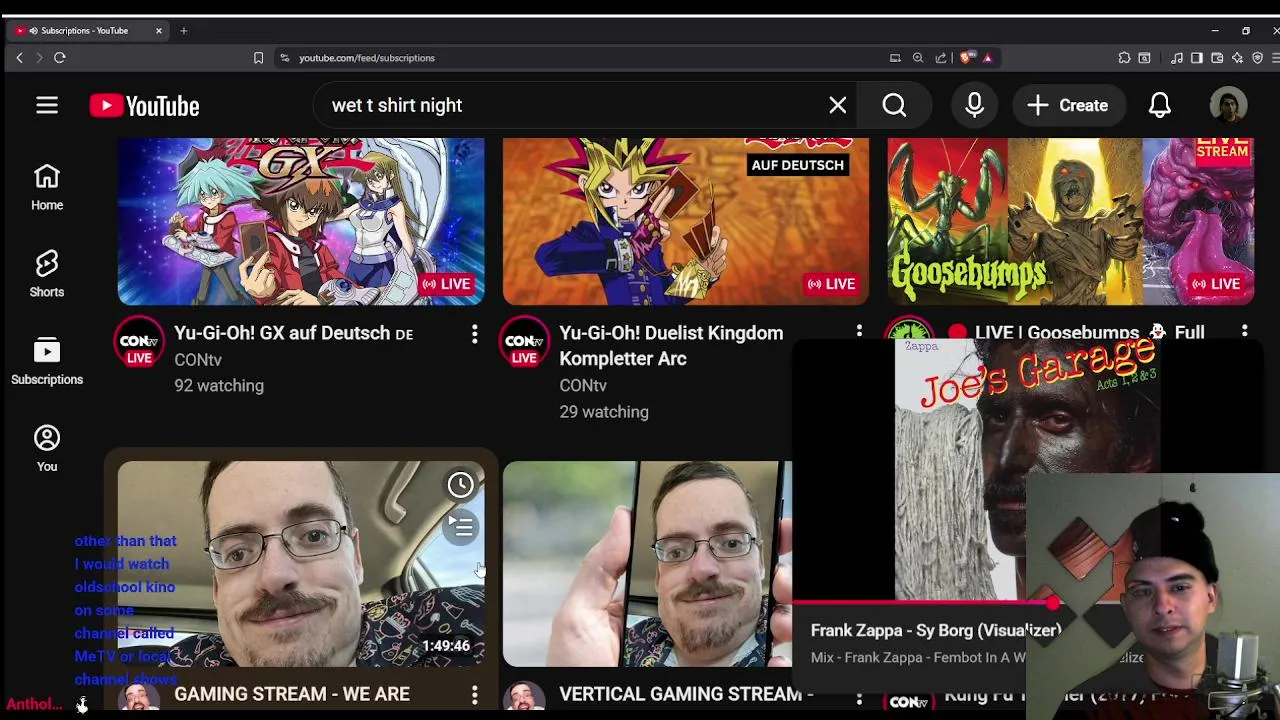Open Yu-Gi-Oh! Duelist Kingdom Kompletter Arc title
Image resolution: width=1280 pixels, height=720 pixels.
671,346
